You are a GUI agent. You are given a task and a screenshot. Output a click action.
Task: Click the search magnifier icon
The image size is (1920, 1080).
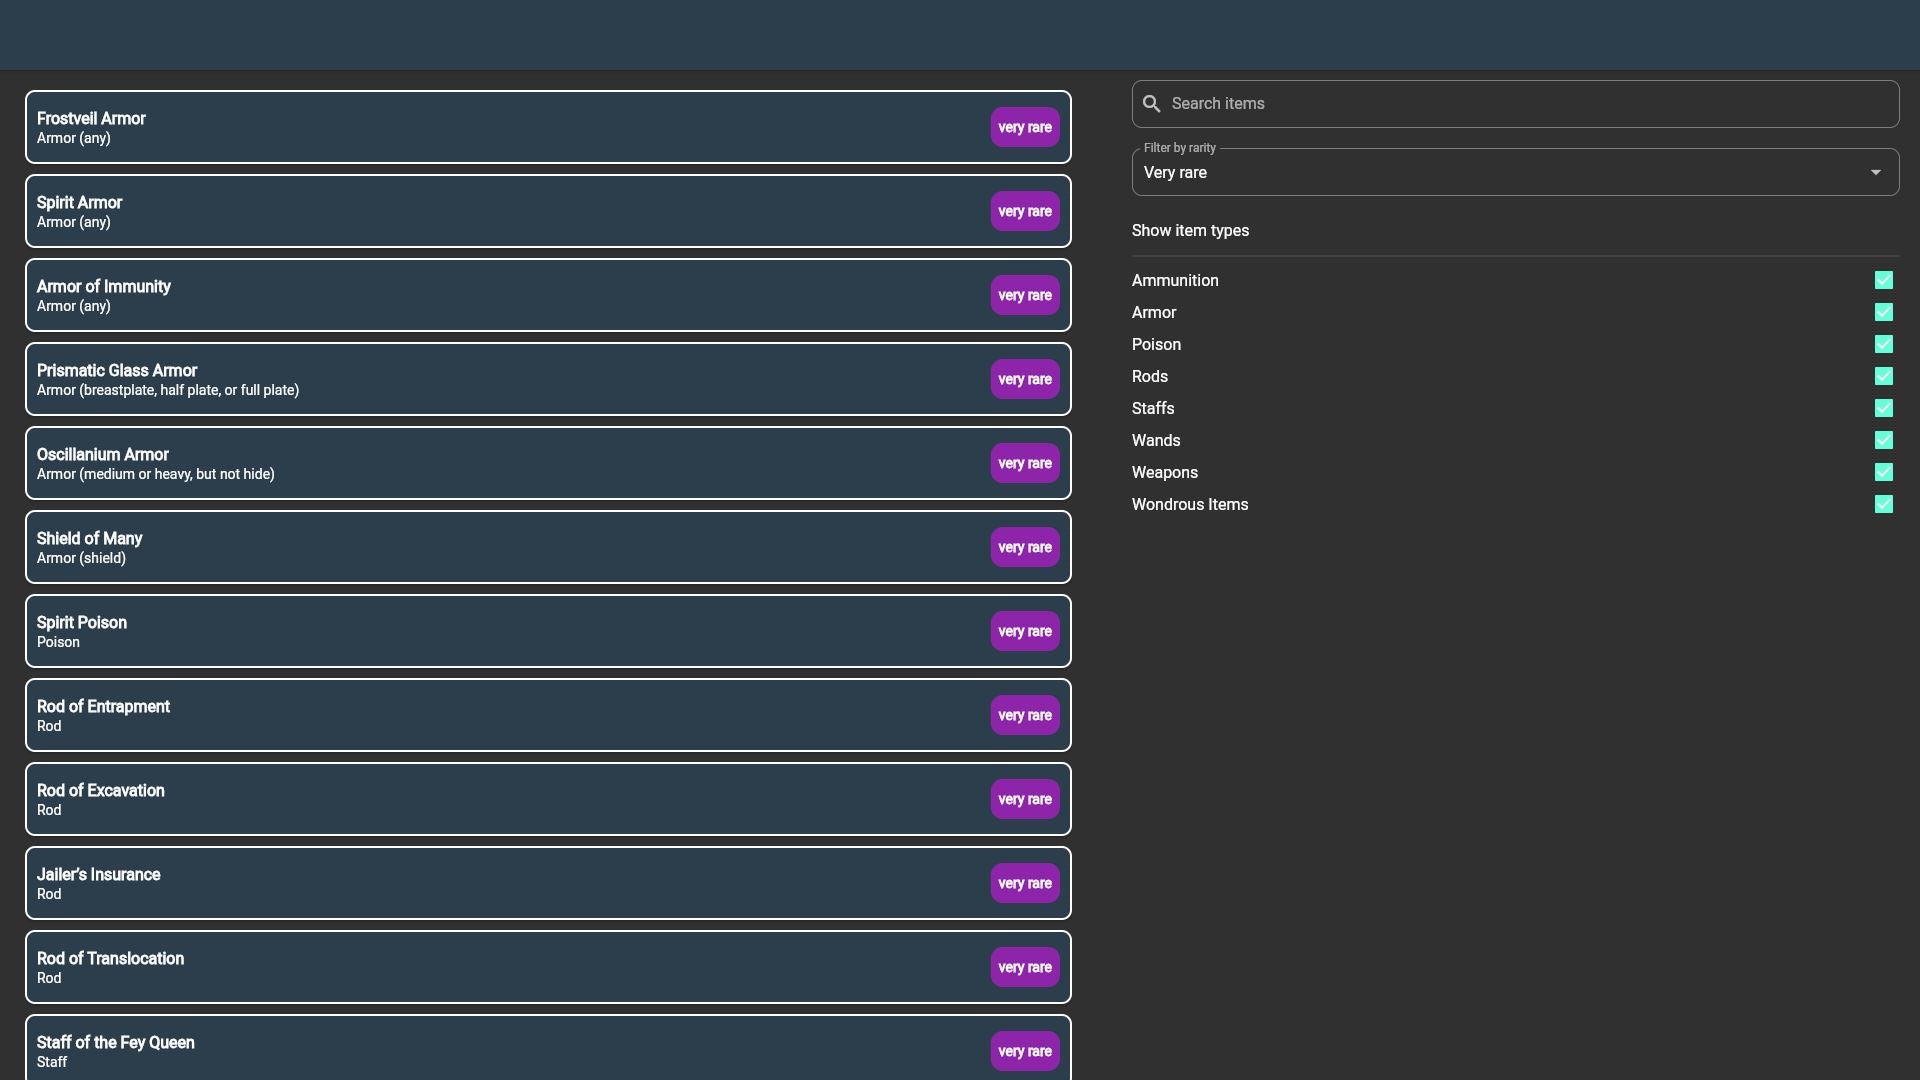(1151, 104)
